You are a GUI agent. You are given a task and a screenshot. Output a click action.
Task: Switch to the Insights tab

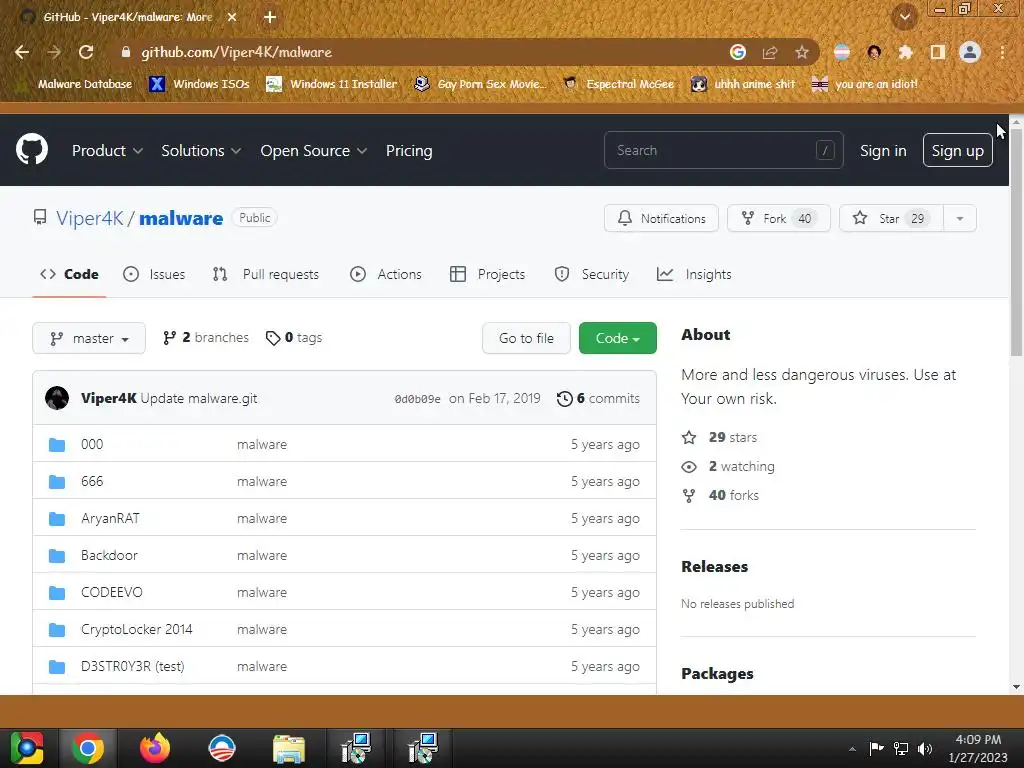pyautogui.click(x=694, y=274)
